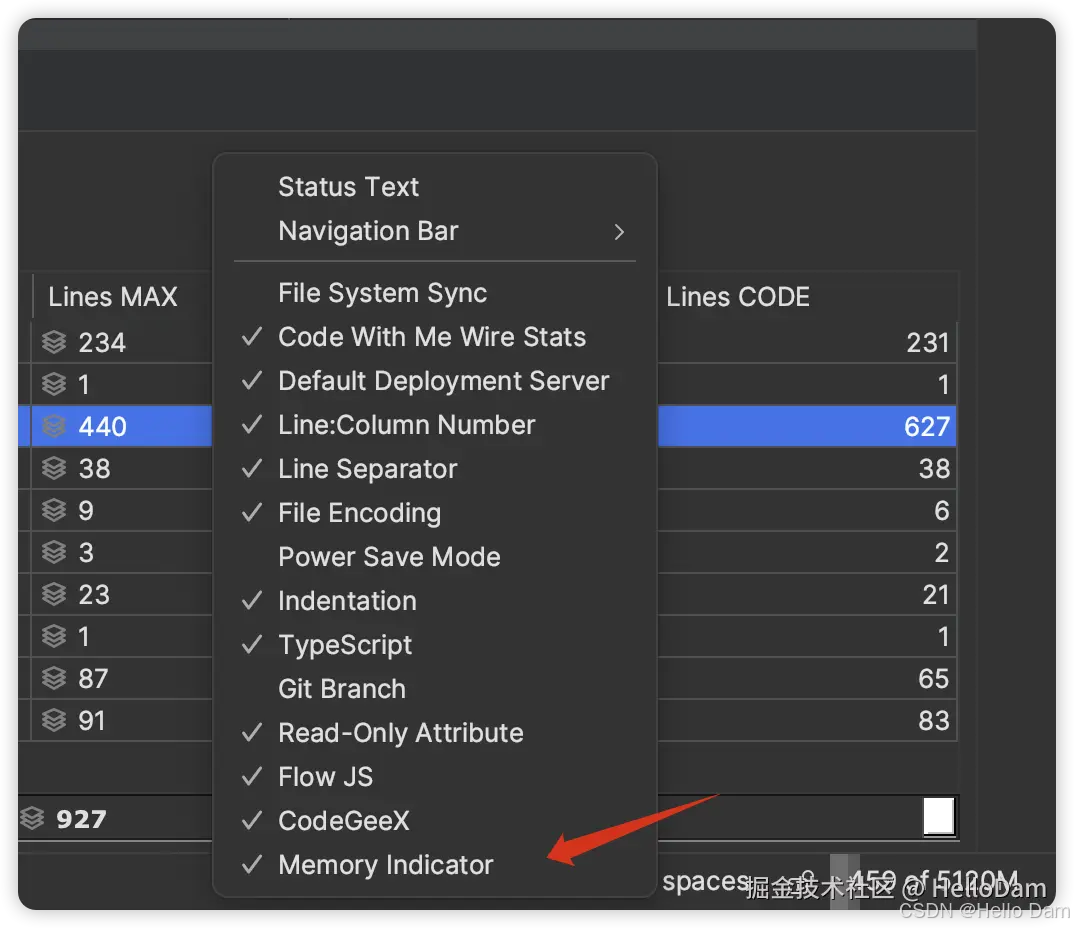Click the layers icon in the highlighted 440 row
This screenshot has width=1074, height=928.
pyautogui.click(x=54, y=427)
